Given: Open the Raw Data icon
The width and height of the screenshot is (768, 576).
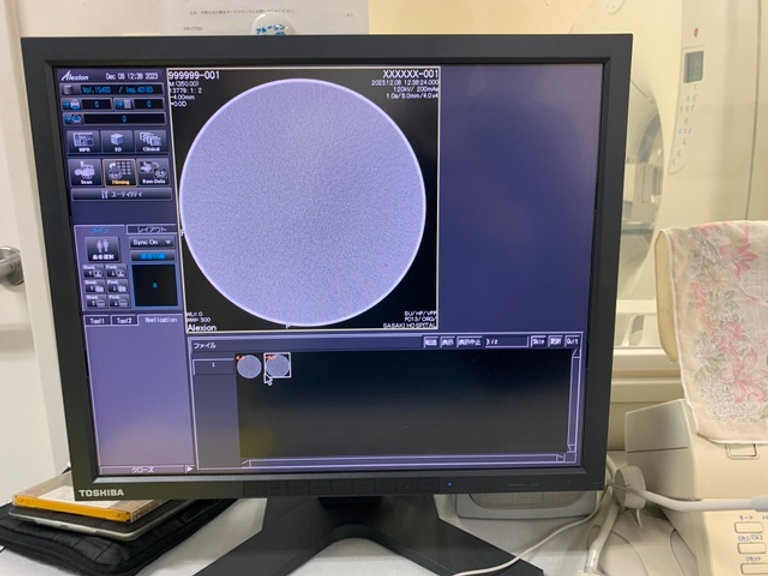Looking at the screenshot, I should tap(152, 172).
